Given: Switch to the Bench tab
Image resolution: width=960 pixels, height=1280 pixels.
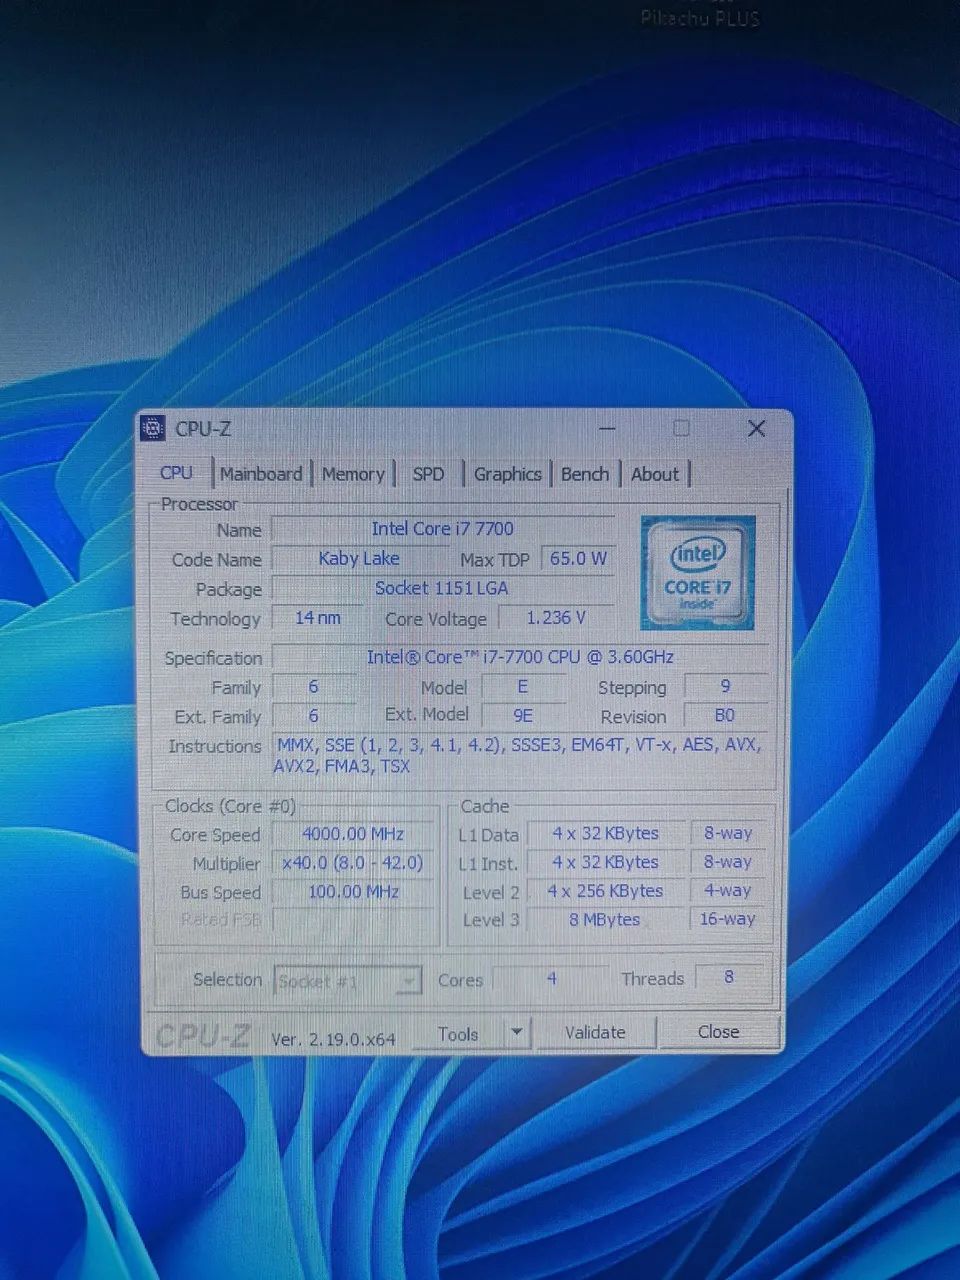Looking at the screenshot, I should [x=585, y=474].
